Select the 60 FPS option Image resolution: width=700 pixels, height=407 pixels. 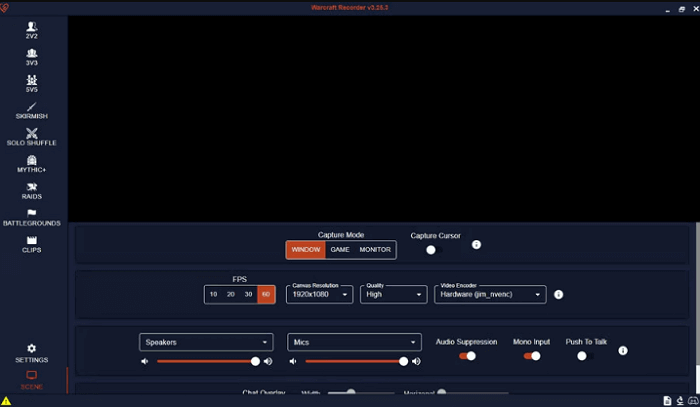click(266, 295)
